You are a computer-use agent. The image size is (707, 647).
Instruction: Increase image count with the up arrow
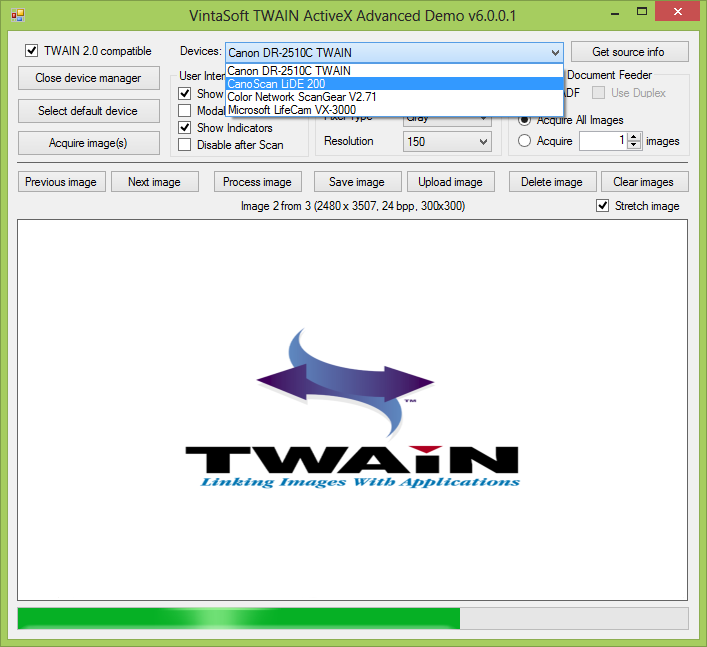coord(634,137)
